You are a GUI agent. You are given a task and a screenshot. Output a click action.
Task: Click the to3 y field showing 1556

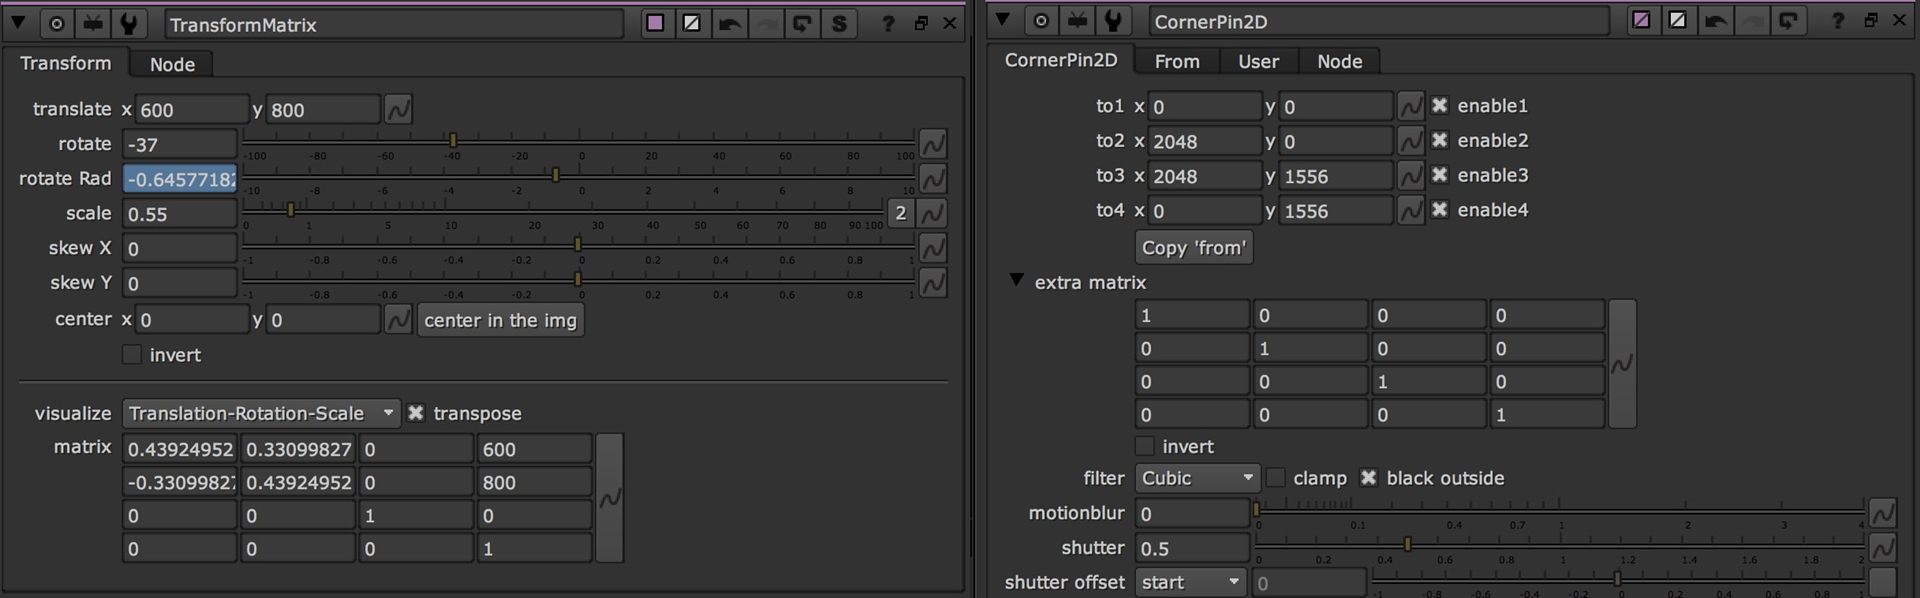(x=1335, y=176)
